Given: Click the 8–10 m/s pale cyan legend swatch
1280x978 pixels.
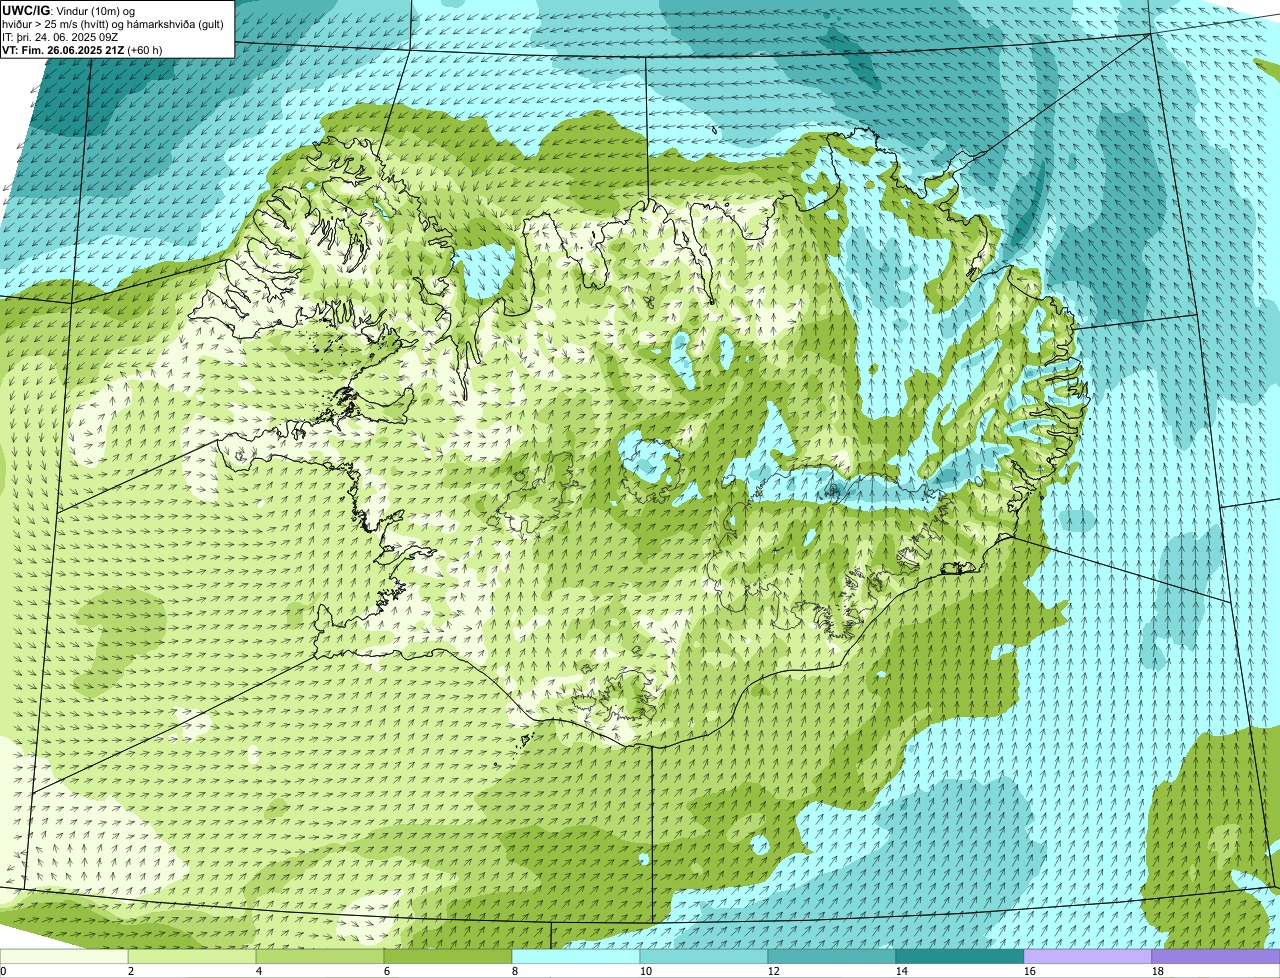Looking at the screenshot, I should pos(576,956).
